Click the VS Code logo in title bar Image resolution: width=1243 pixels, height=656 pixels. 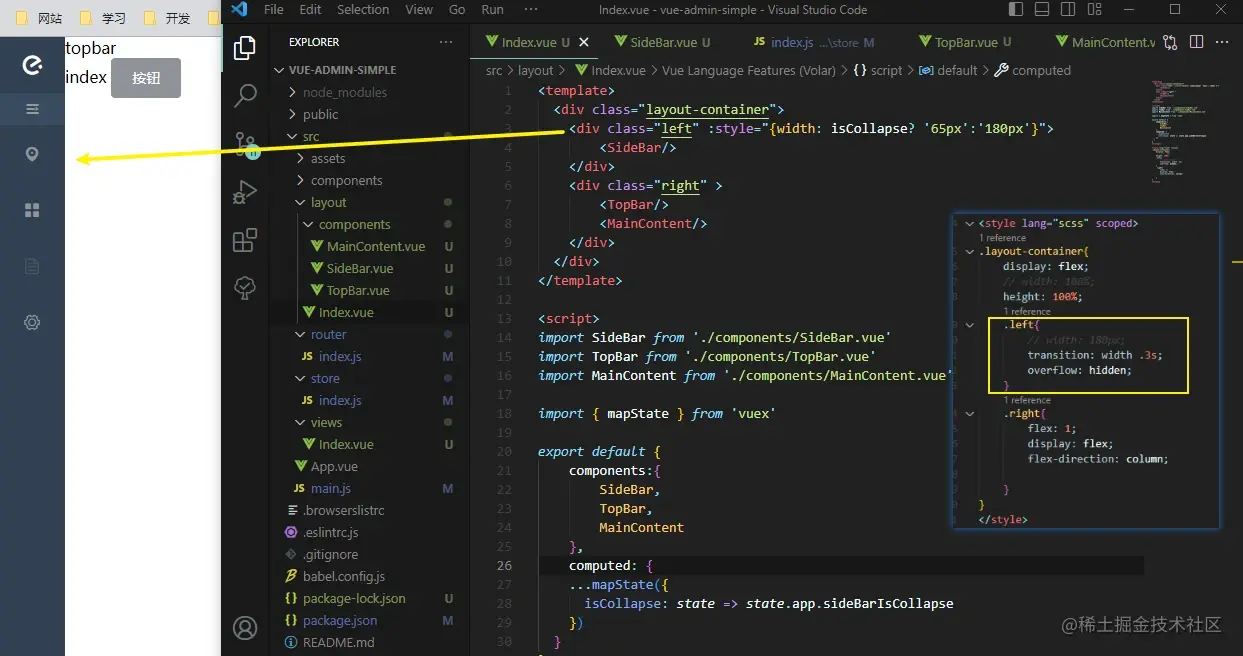(x=238, y=9)
